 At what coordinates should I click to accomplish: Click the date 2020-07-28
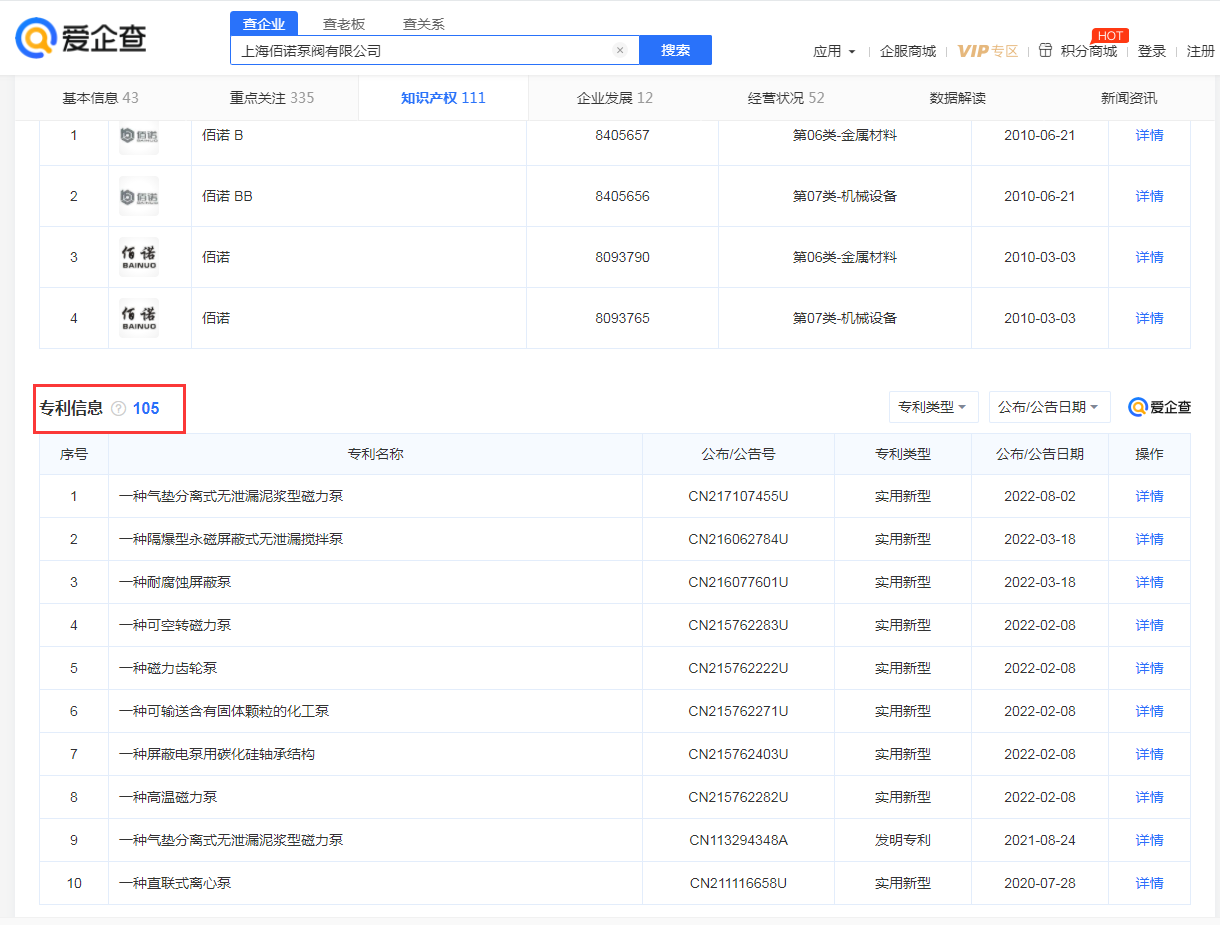1040,883
